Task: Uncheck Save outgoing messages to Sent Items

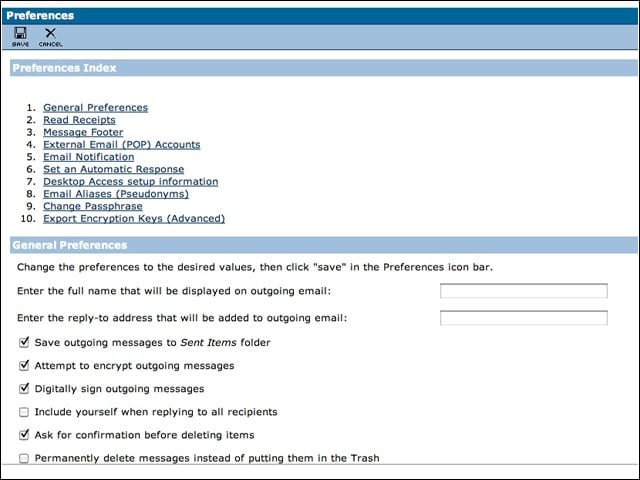Action: pyautogui.click(x=24, y=342)
